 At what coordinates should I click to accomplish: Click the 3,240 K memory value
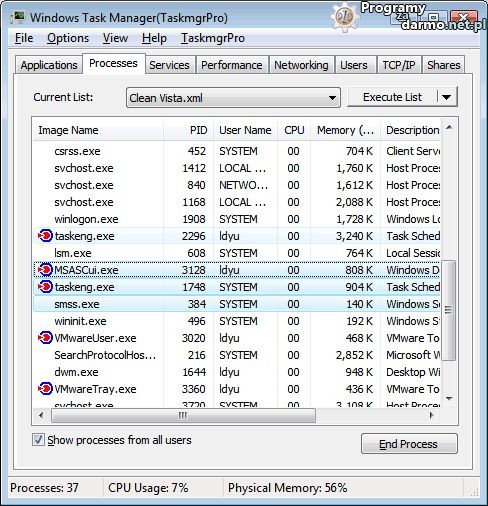(354, 236)
